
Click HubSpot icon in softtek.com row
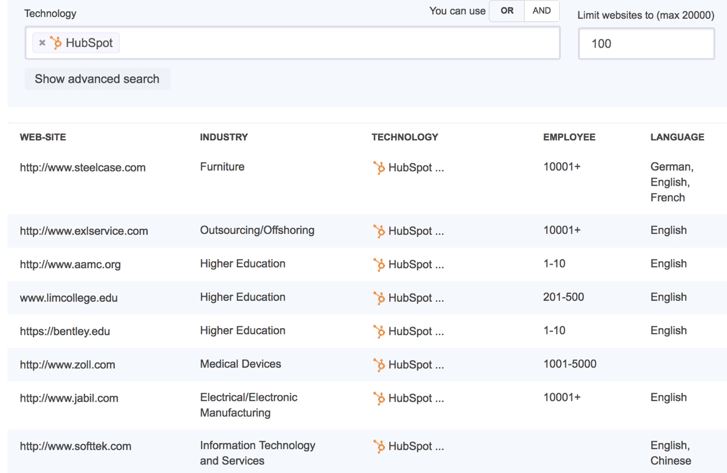(x=379, y=446)
